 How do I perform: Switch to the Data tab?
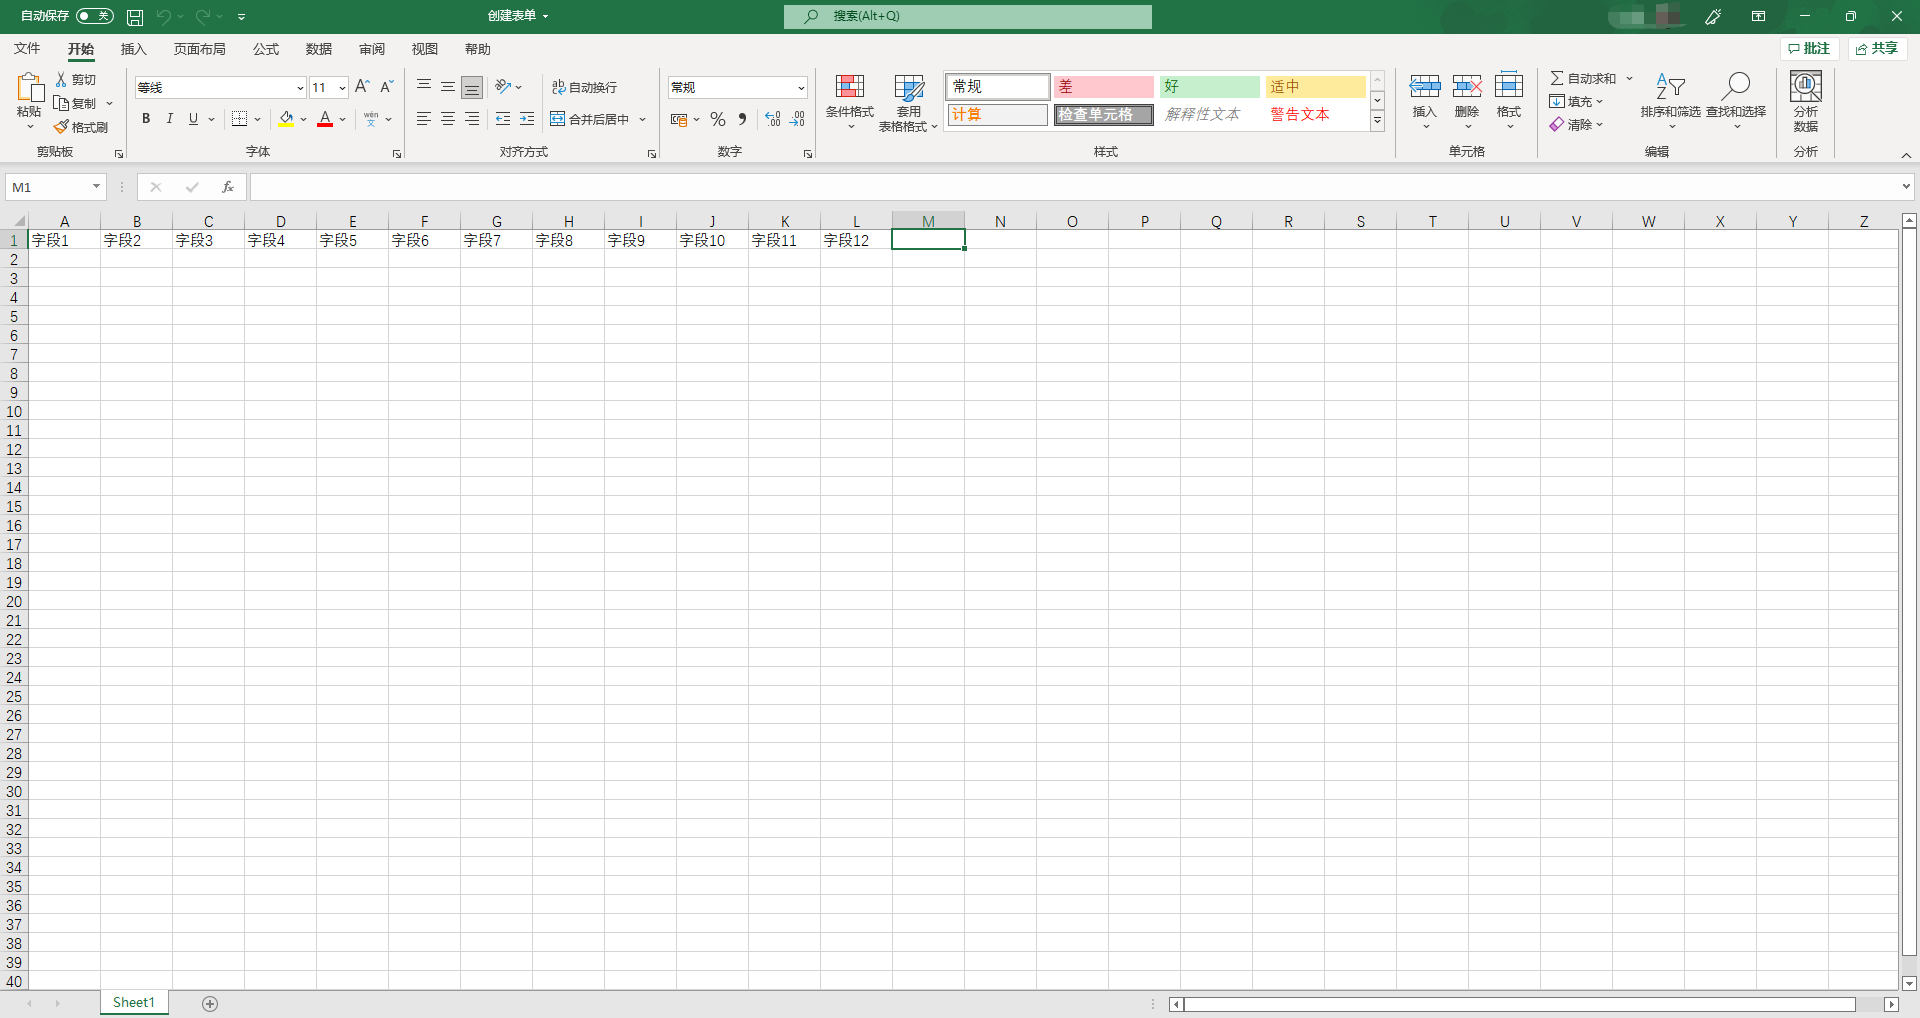[x=319, y=49]
